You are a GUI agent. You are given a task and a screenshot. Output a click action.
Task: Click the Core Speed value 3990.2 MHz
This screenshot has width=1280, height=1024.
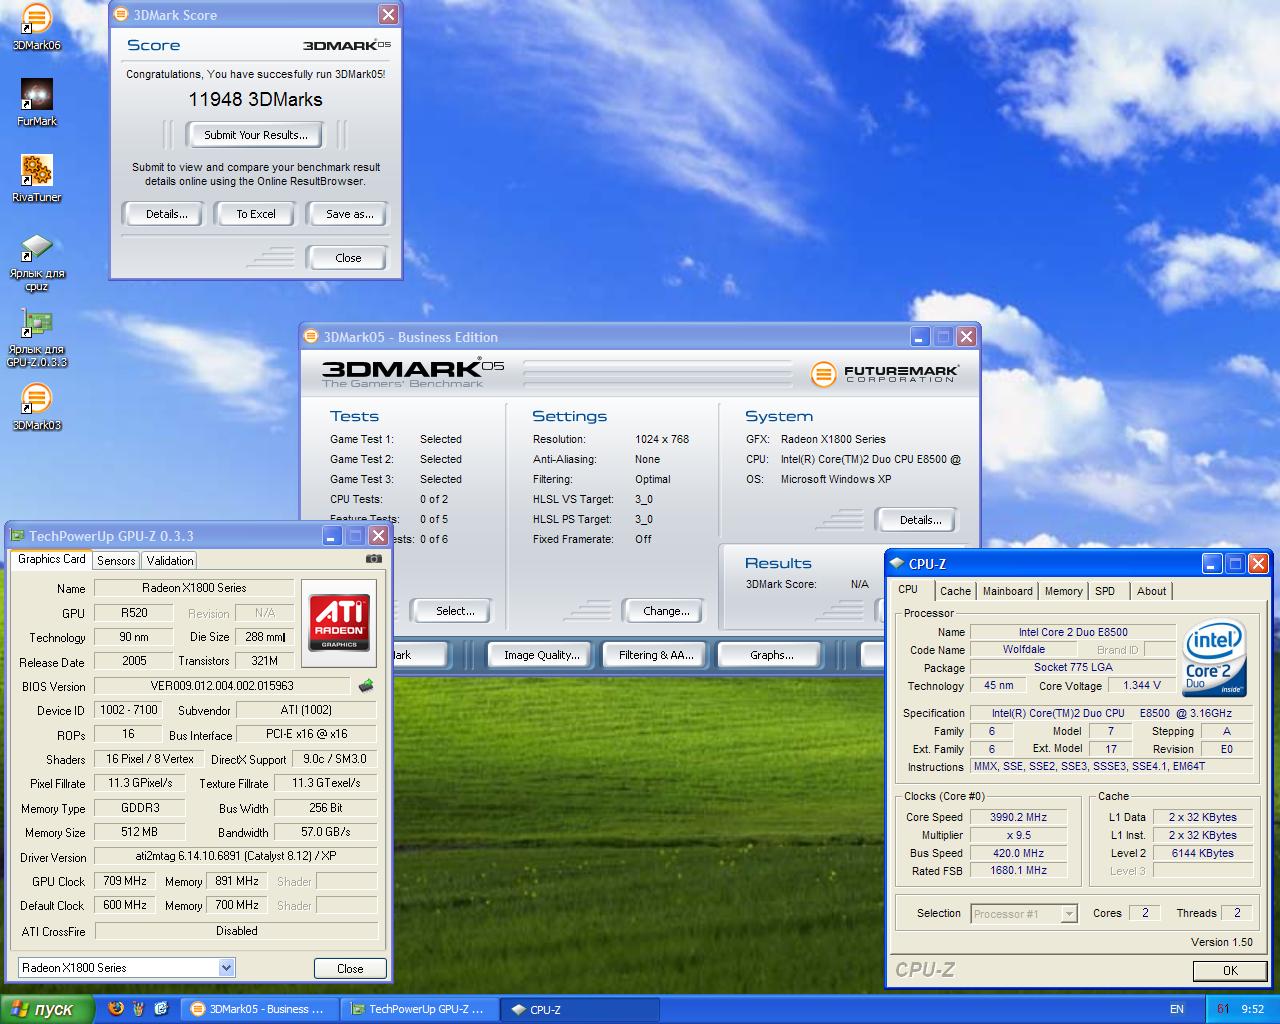click(x=1017, y=817)
